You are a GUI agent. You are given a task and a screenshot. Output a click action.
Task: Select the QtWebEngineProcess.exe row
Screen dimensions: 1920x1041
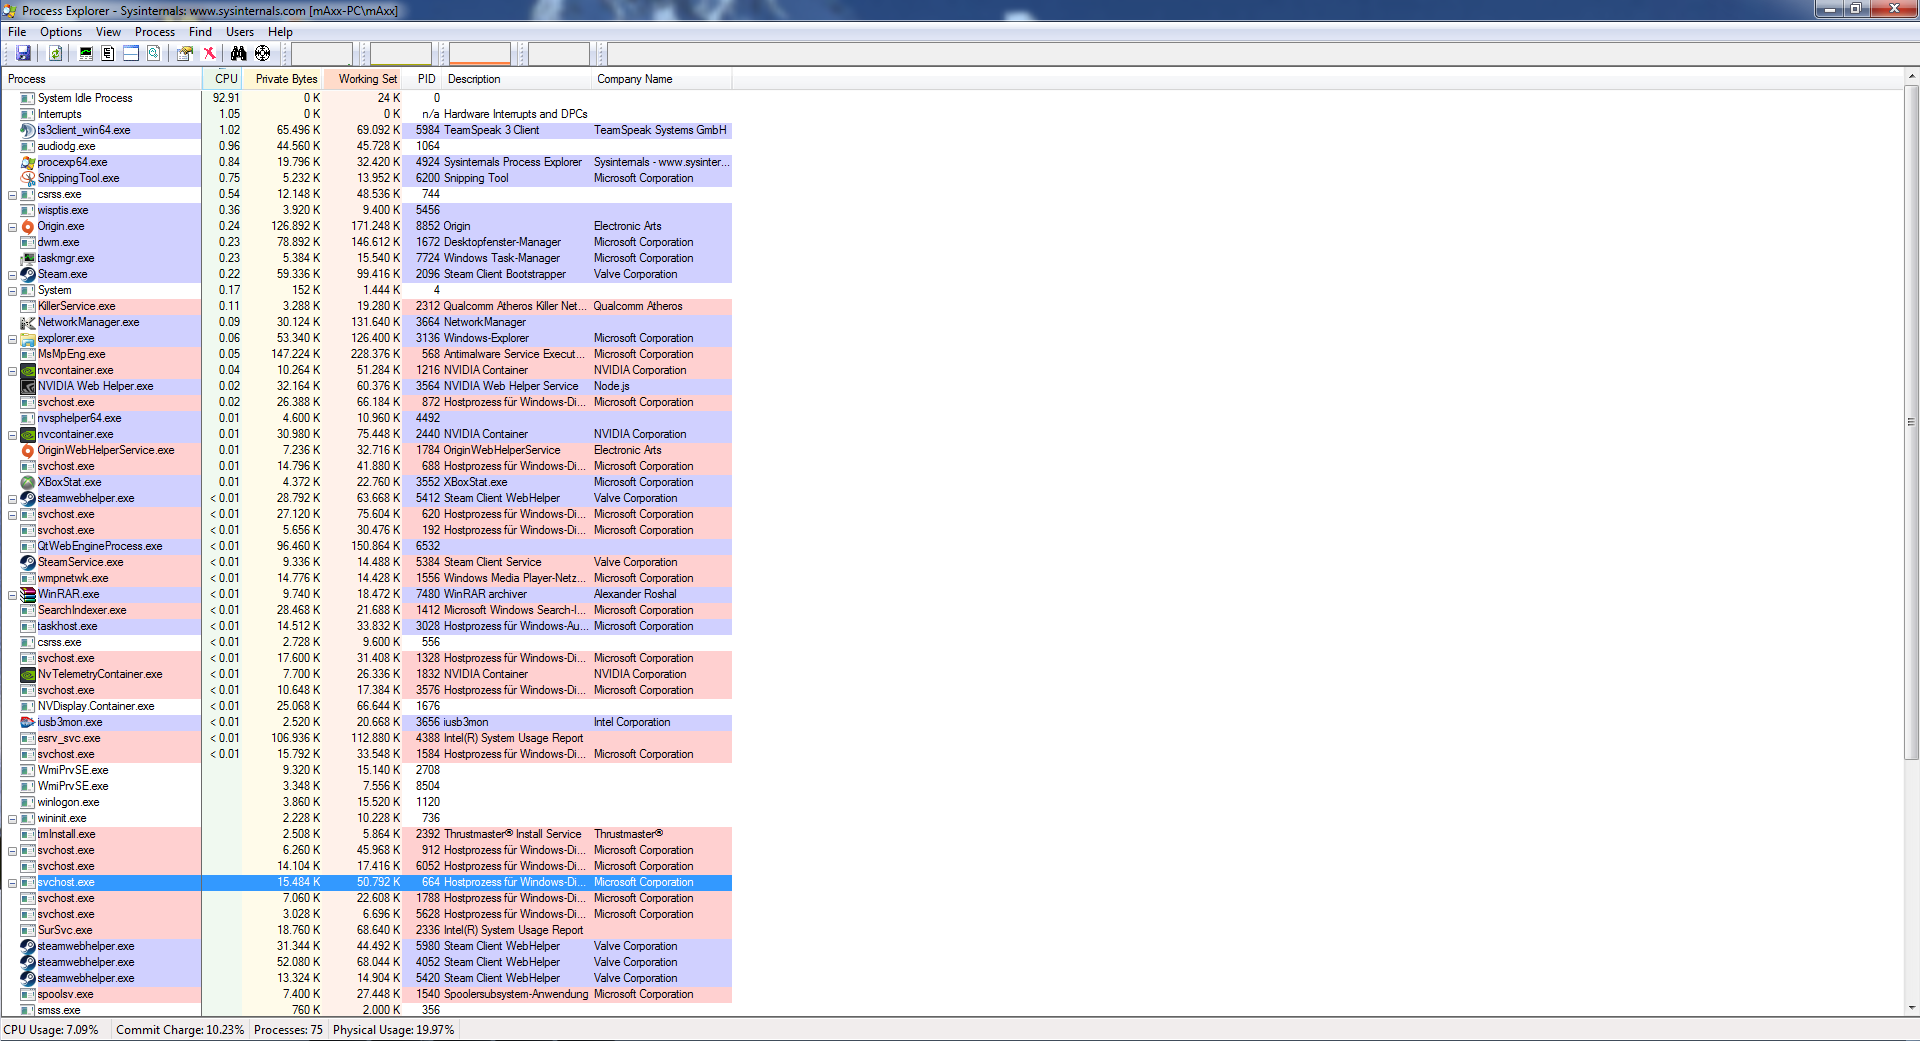367,546
